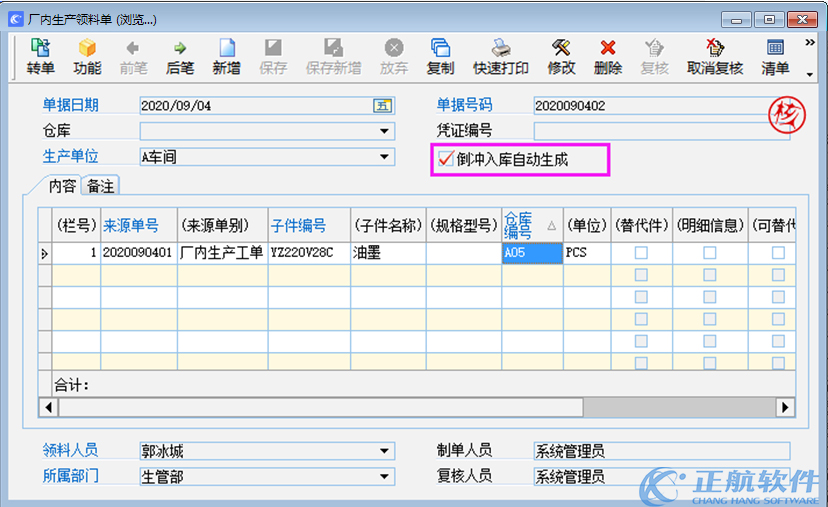Open the calendar picker in 单据日期 field
The image size is (828, 507).
[x=382, y=106]
